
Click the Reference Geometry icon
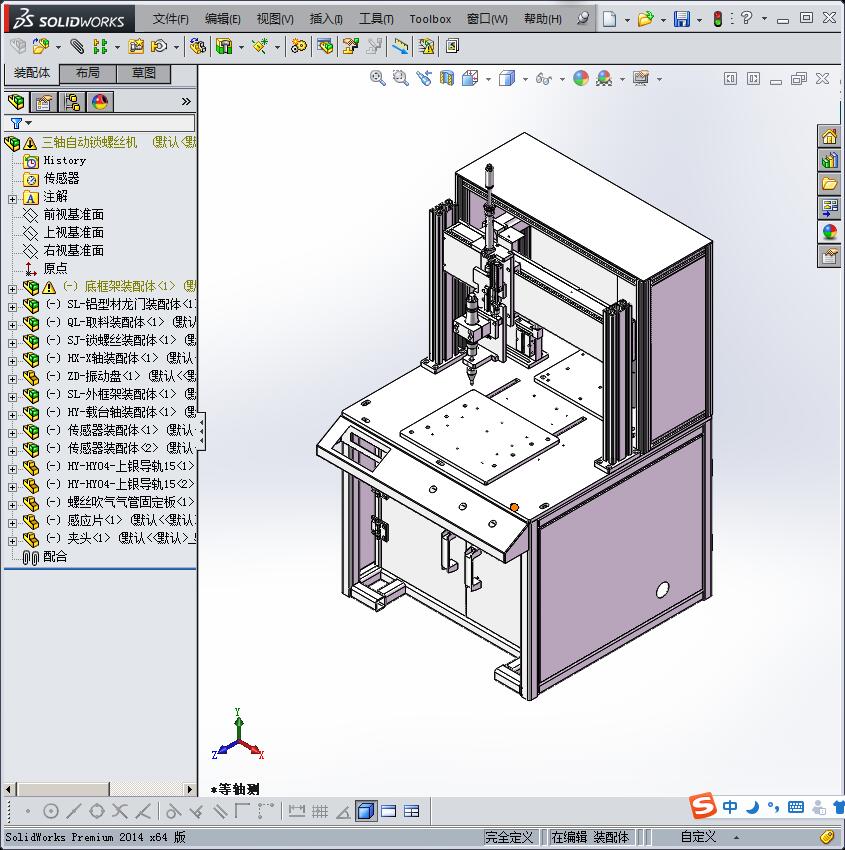tap(260, 47)
